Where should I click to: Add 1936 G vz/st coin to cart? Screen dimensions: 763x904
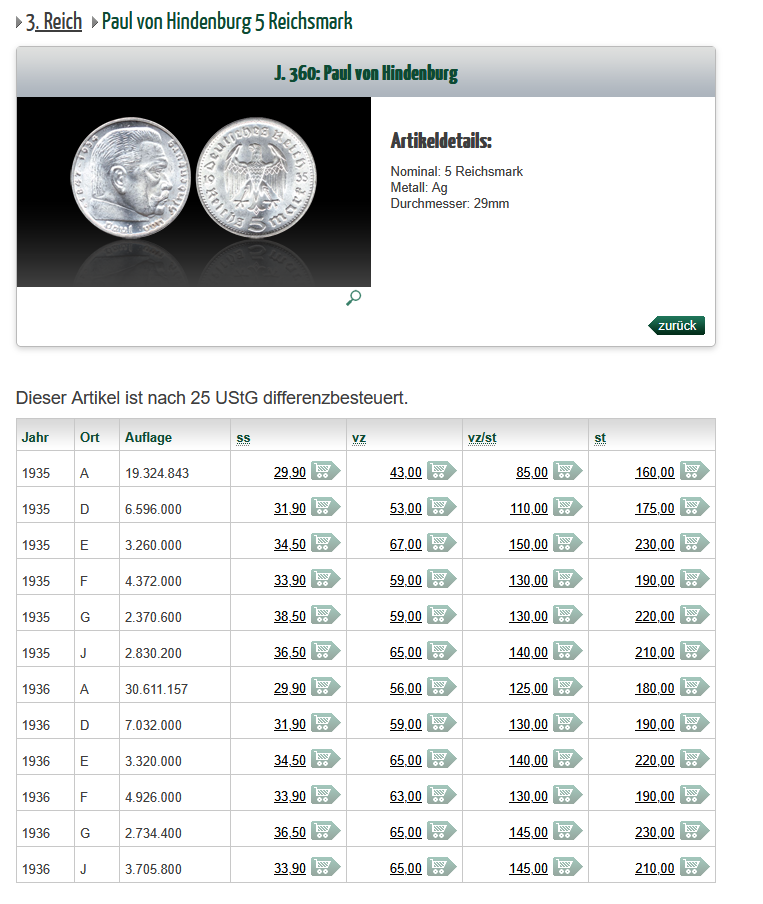click(567, 831)
